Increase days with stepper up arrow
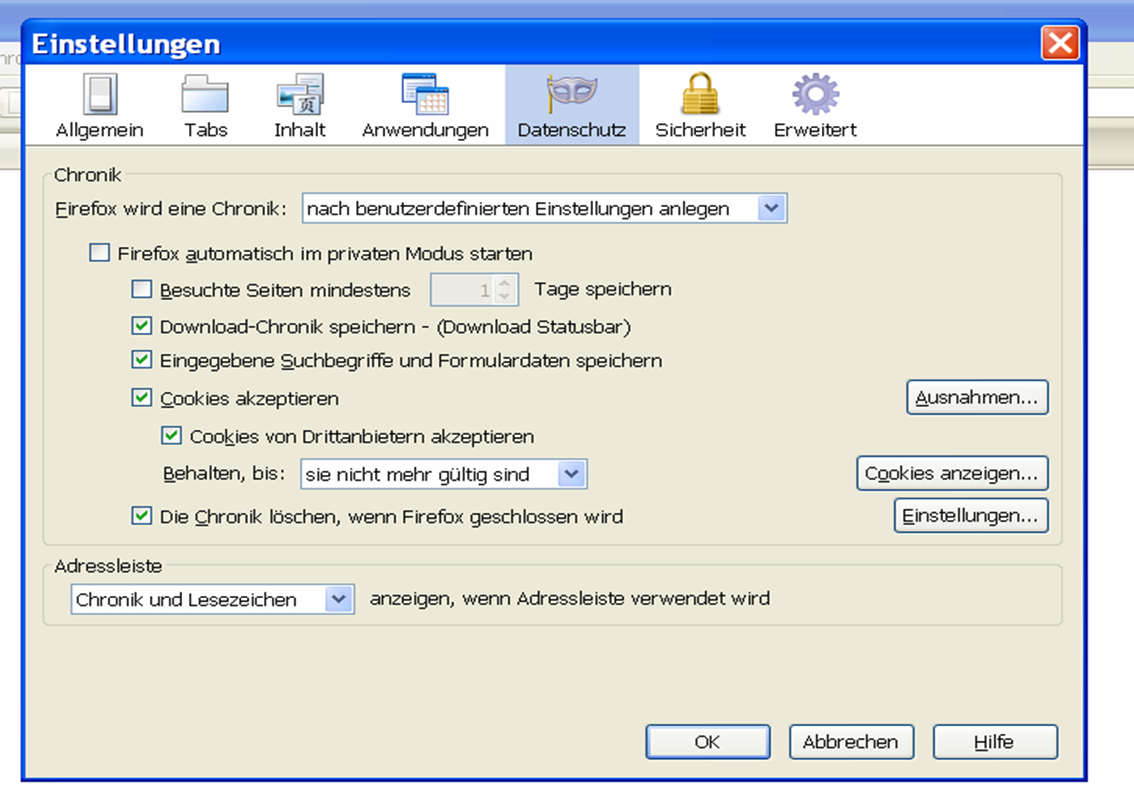This screenshot has width=1134, height=798. click(505, 283)
